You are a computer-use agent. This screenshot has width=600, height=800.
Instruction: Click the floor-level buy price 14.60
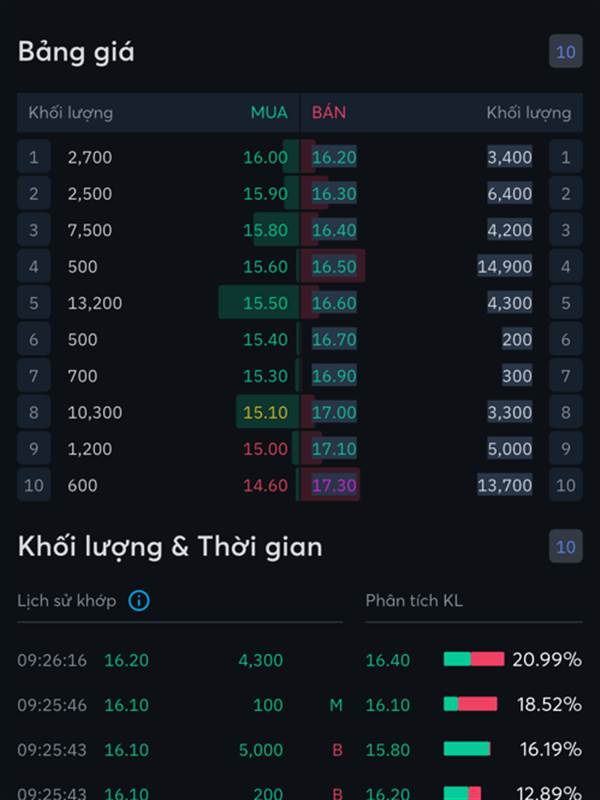click(265, 485)
